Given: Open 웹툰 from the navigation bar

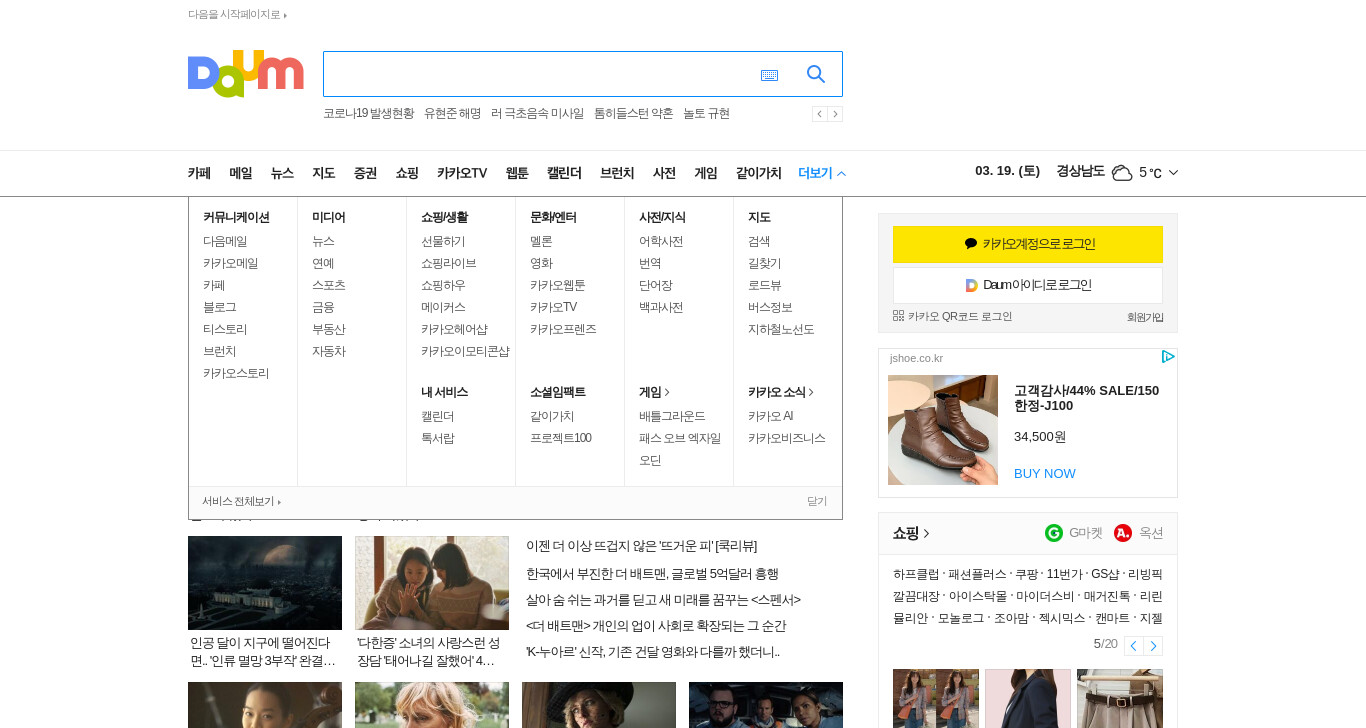Looking at the screenshot, I should coord(517,173).
